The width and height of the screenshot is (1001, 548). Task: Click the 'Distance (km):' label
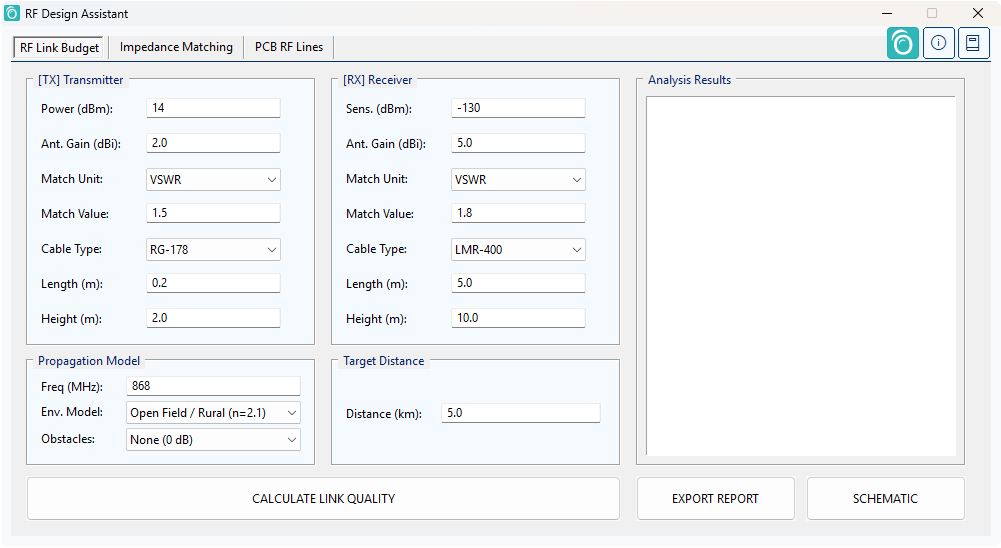(384, 414)
